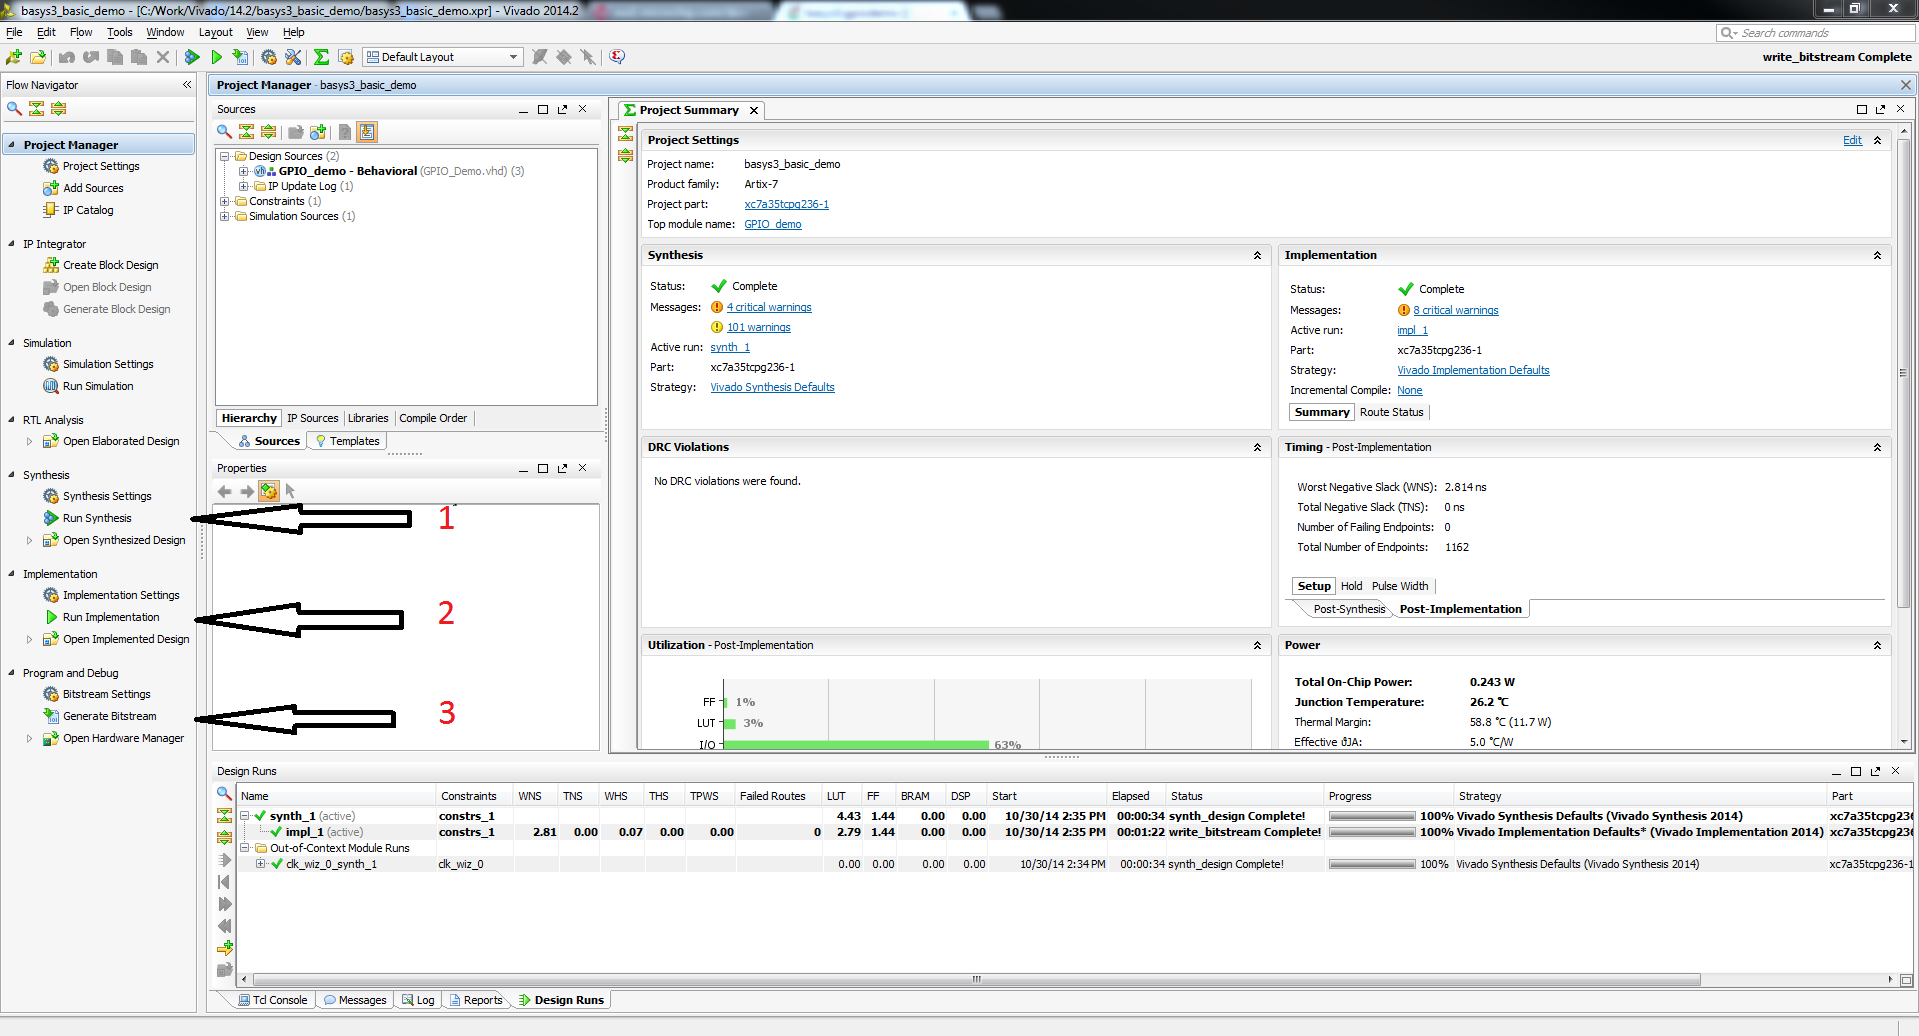Collapse the Synthesis summary section
The height and width of the screenshot is (1036, 1919).
(x=1257, y=255)
